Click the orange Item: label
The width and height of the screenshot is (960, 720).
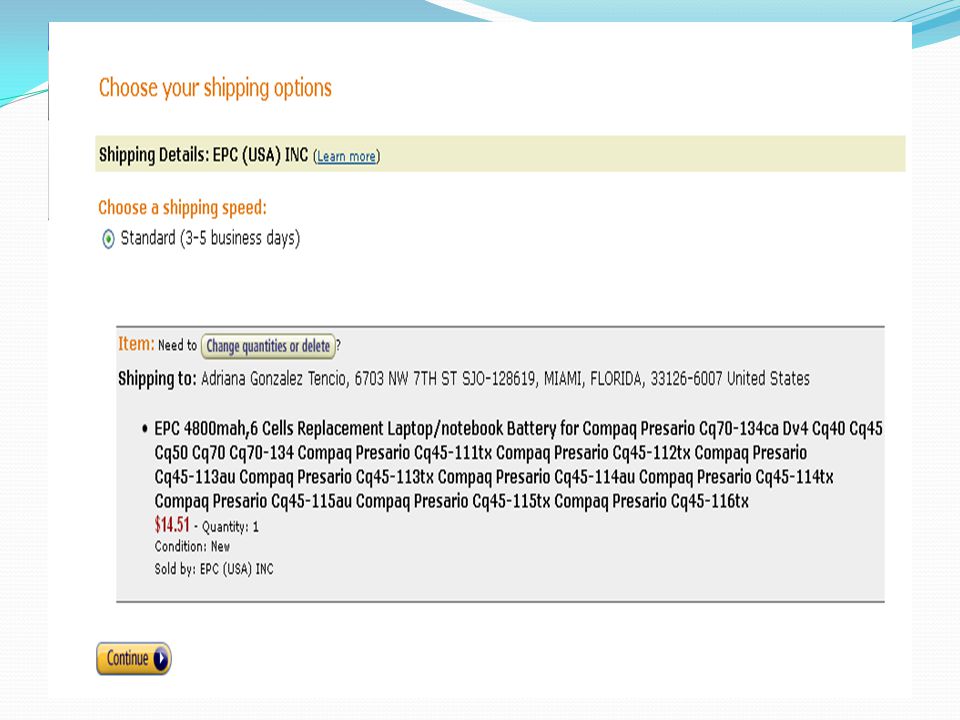(x=136, y=343)
